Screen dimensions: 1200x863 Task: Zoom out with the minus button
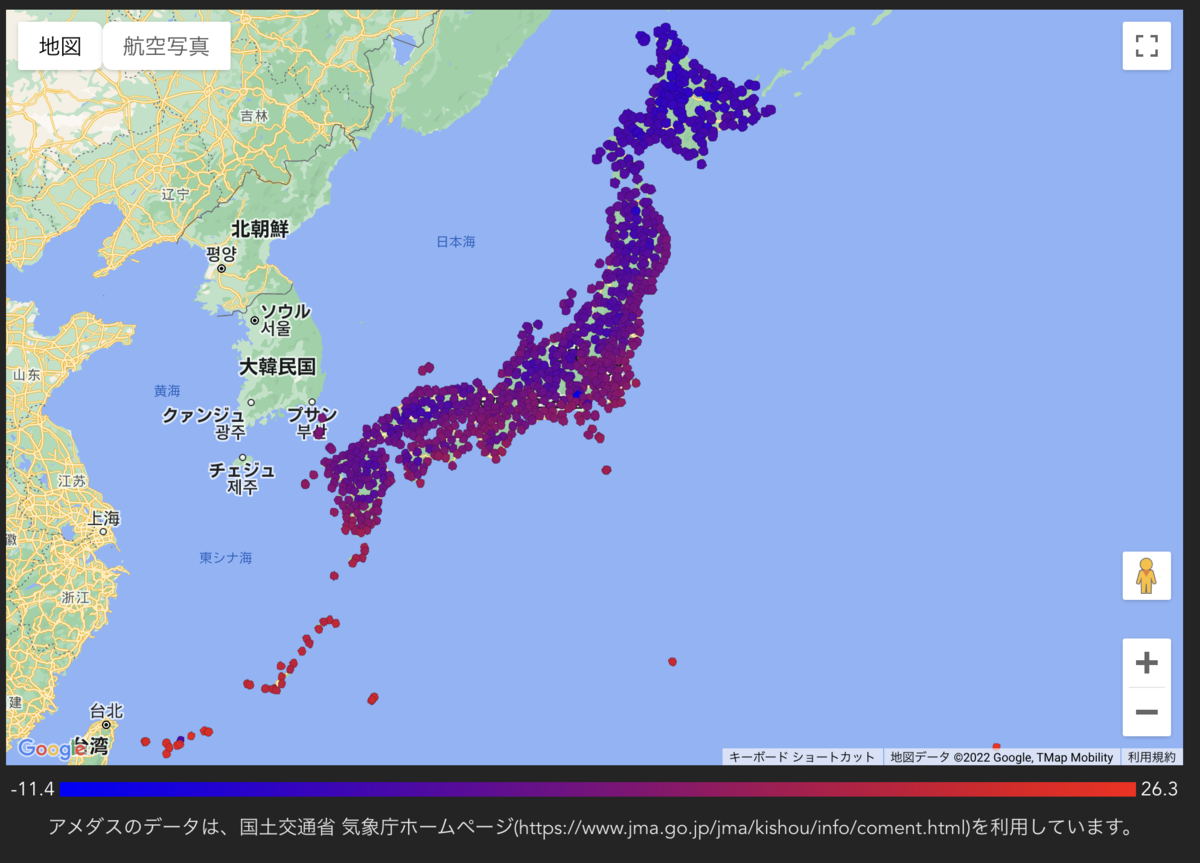pos(1146,712)
